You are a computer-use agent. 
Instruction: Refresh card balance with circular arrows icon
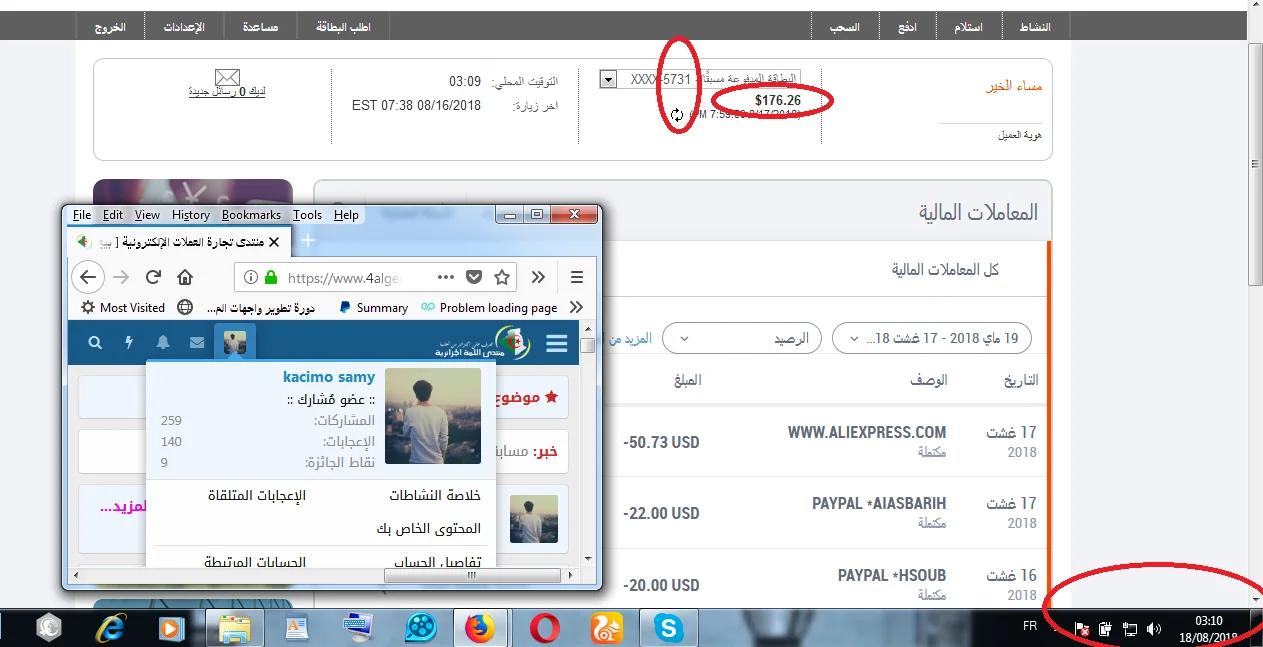tap(677, 115)
